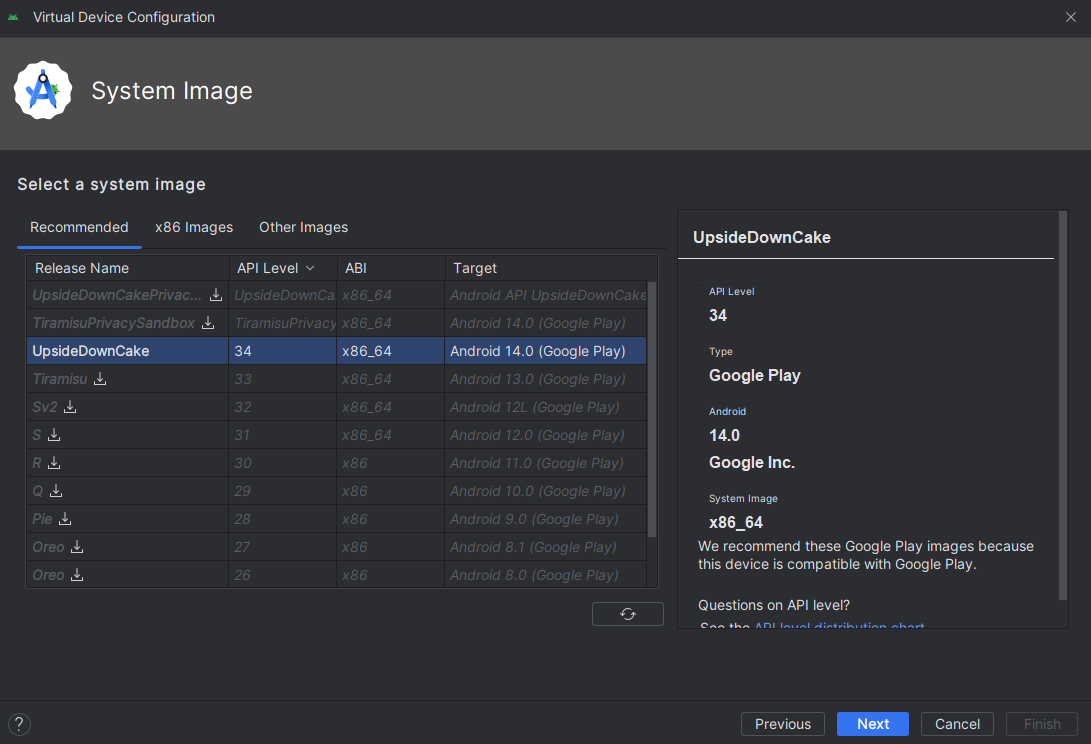This screenshot has height=744, width=1091.
Task: Click the UpsideDownCake details panel heading
Action: pyautogui.click(x=762, y=237)
